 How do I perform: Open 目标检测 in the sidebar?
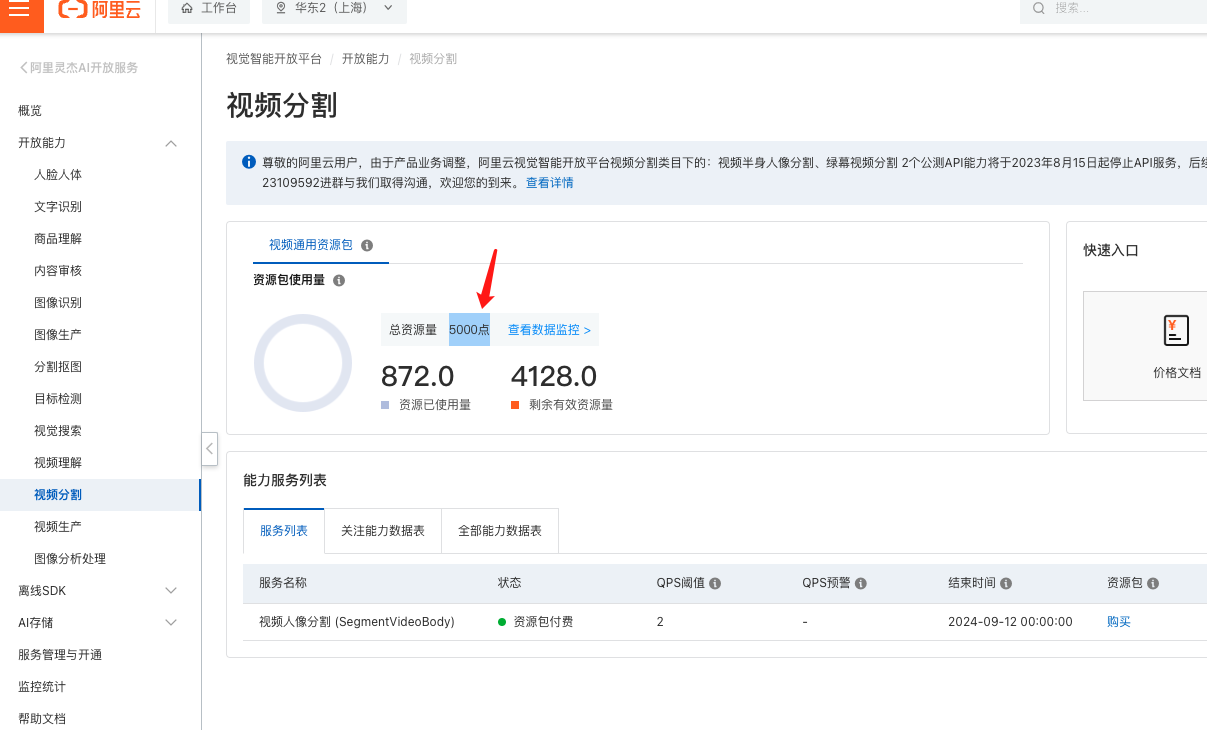58,399
